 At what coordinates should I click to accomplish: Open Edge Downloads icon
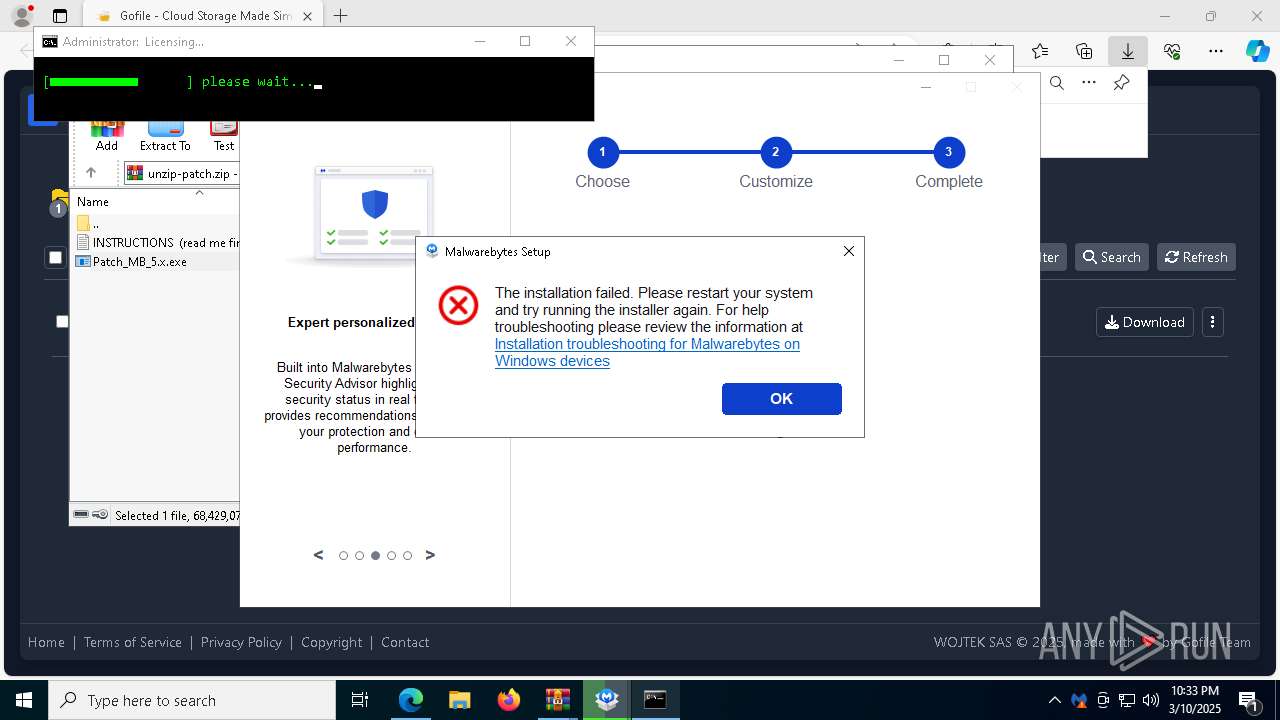(1128, 51)
